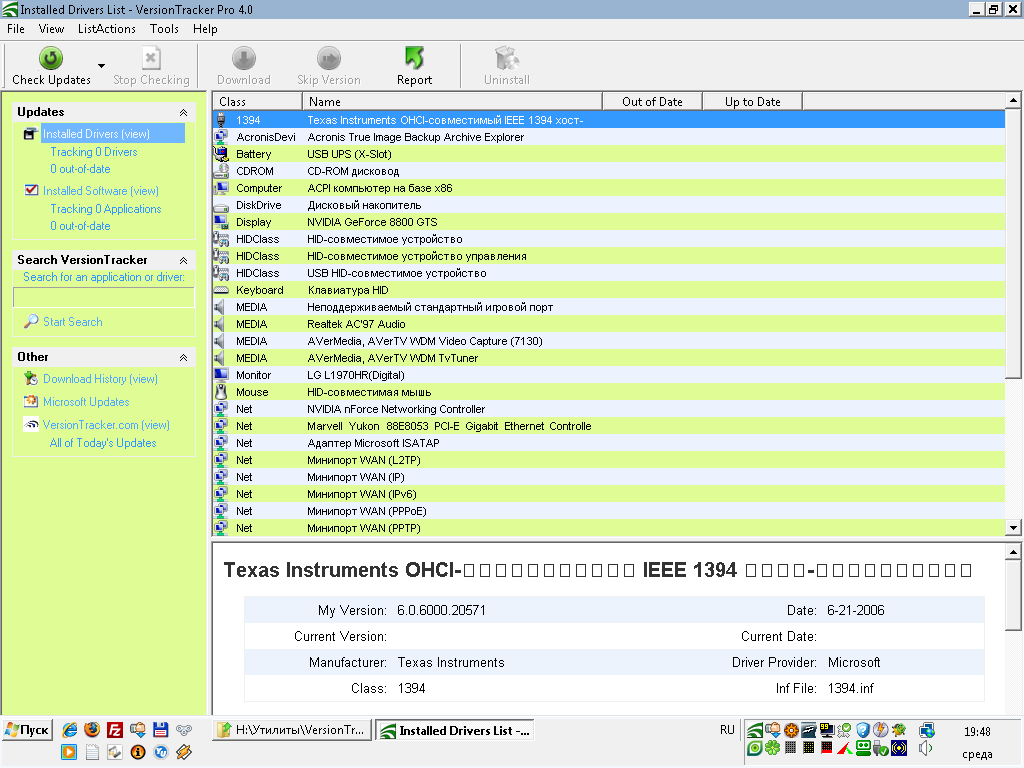Sort by Out of Date column
This screenshot has width=1024, height=768.
click(x=652, y=101)
